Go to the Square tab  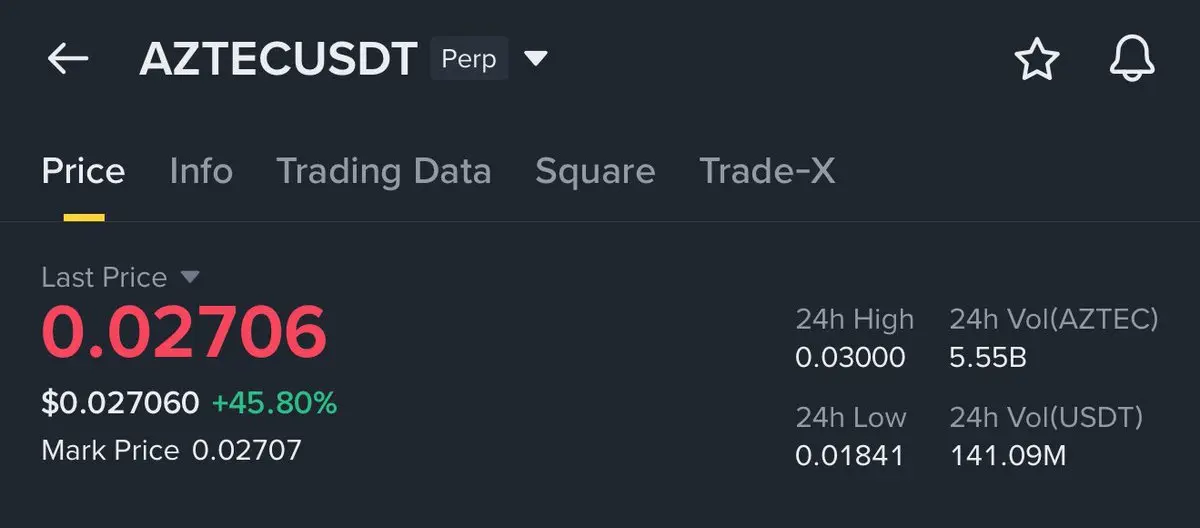(595, 171)
